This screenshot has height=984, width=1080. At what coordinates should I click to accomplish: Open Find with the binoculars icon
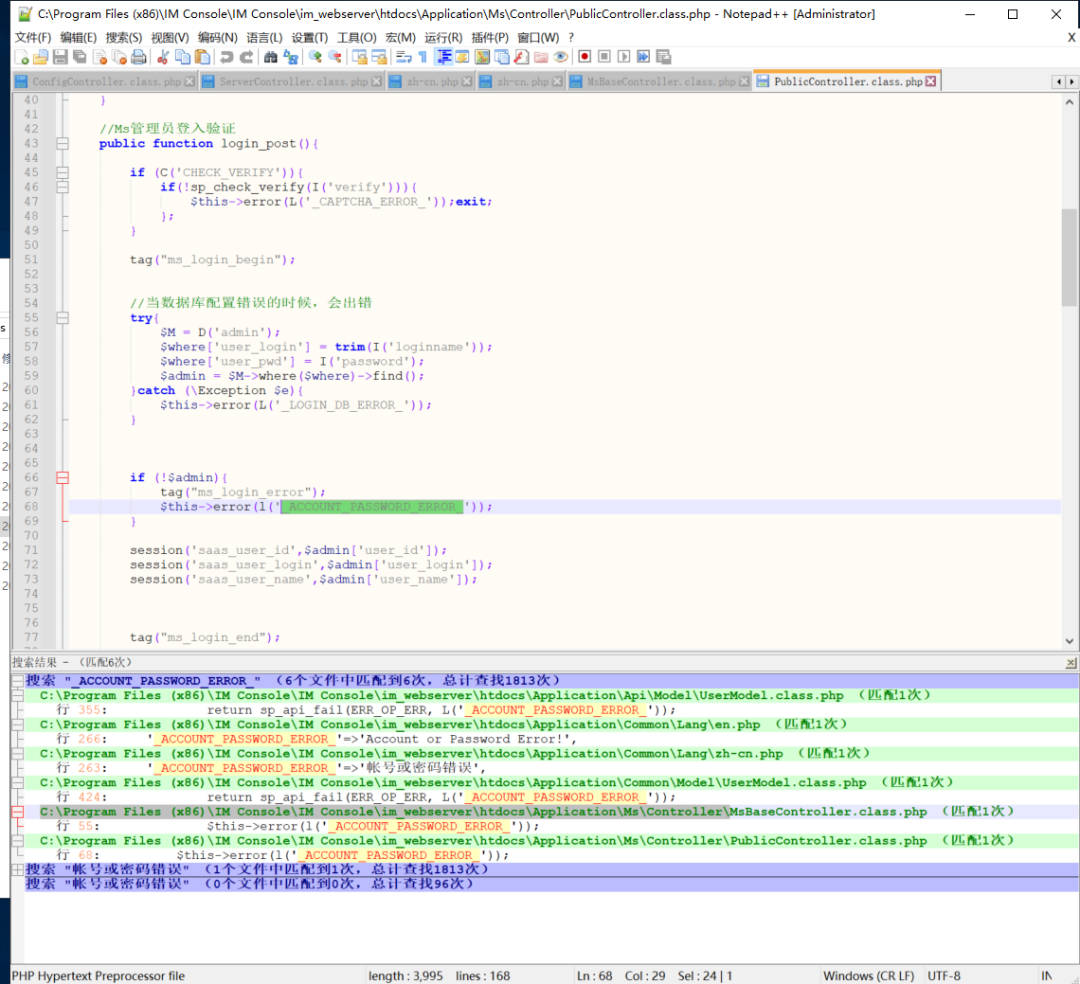(271, 57)
